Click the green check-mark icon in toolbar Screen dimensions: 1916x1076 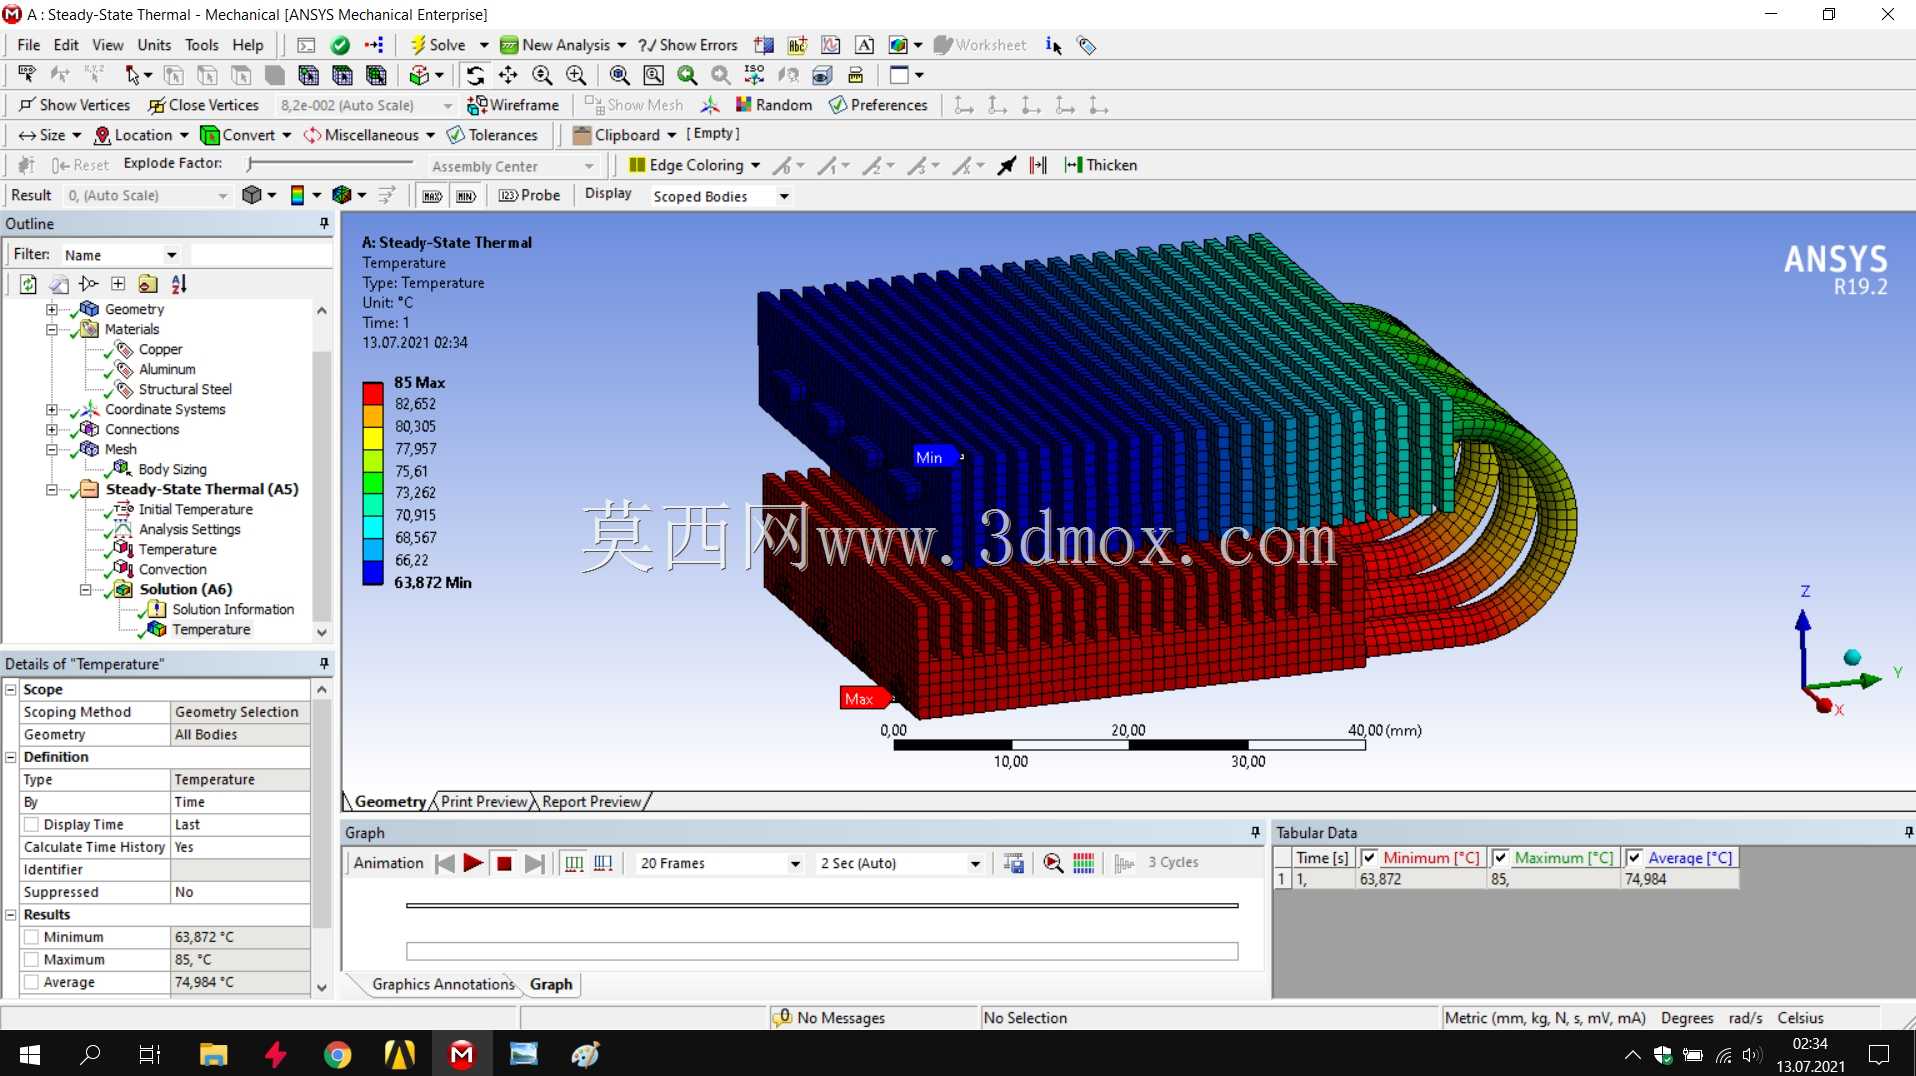(340, 45)
